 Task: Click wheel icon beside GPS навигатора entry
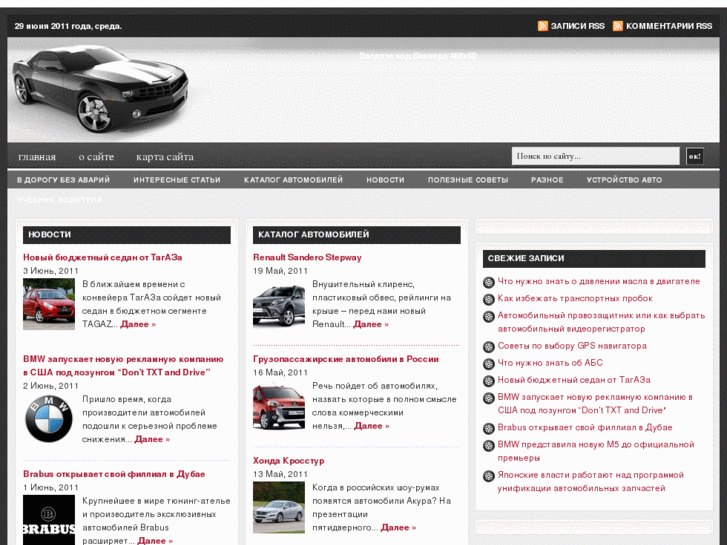point(489,346)
